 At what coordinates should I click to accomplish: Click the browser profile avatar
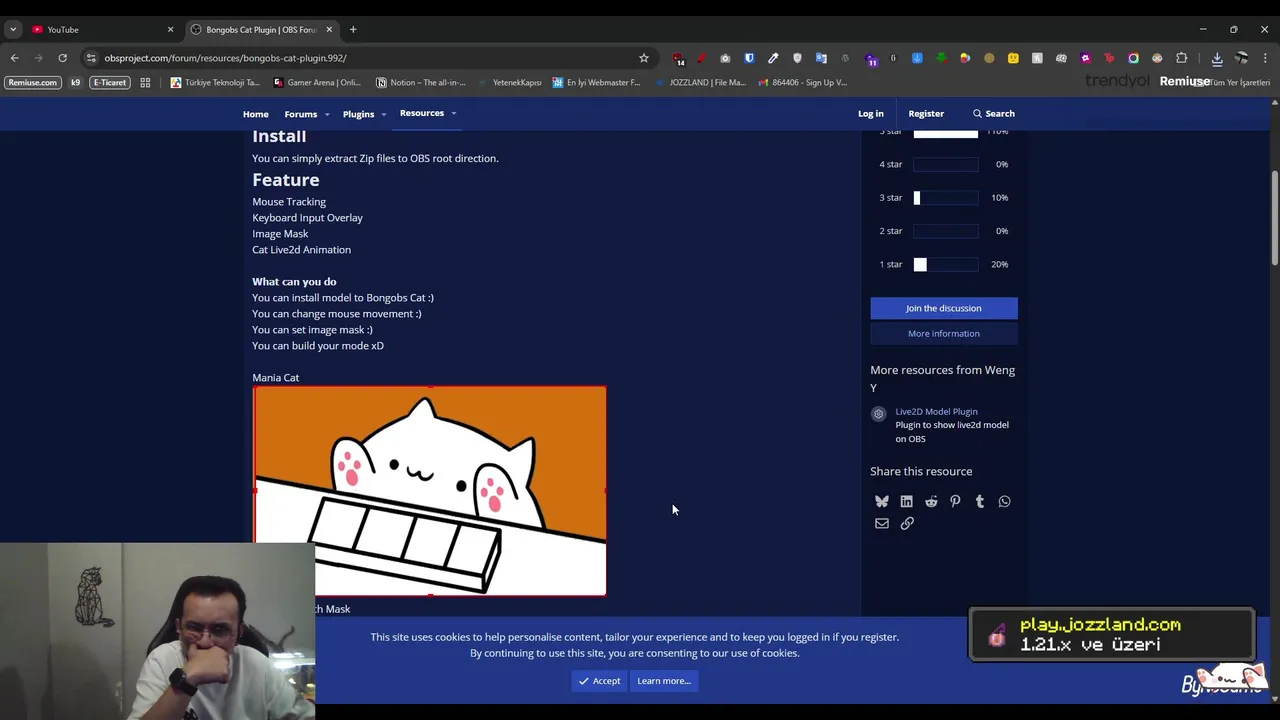[x=1241, y=58]
